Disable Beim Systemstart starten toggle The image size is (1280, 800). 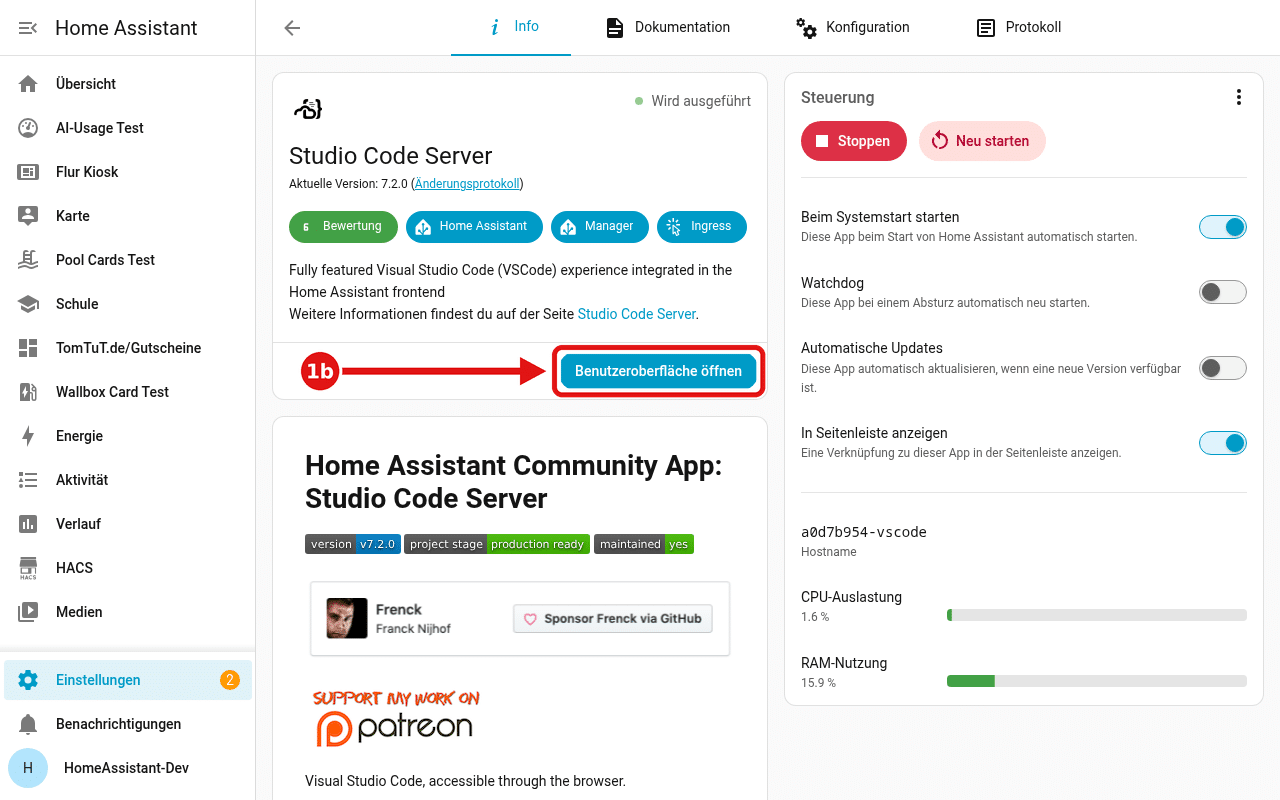coord(1223,227)
